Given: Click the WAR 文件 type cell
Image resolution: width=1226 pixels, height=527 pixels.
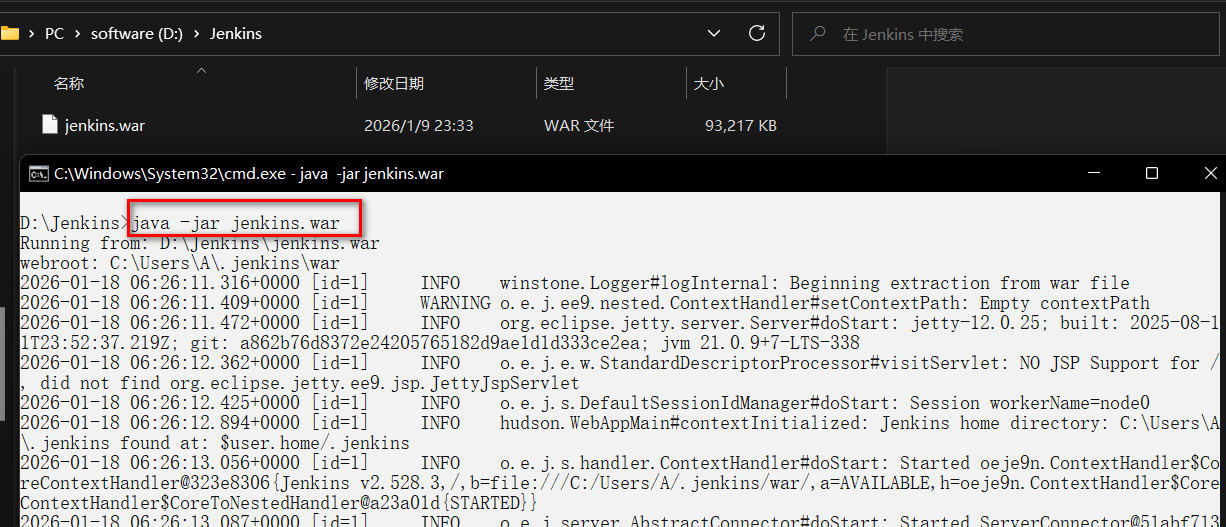Looking at the screenshot, I should pos(579,126).
